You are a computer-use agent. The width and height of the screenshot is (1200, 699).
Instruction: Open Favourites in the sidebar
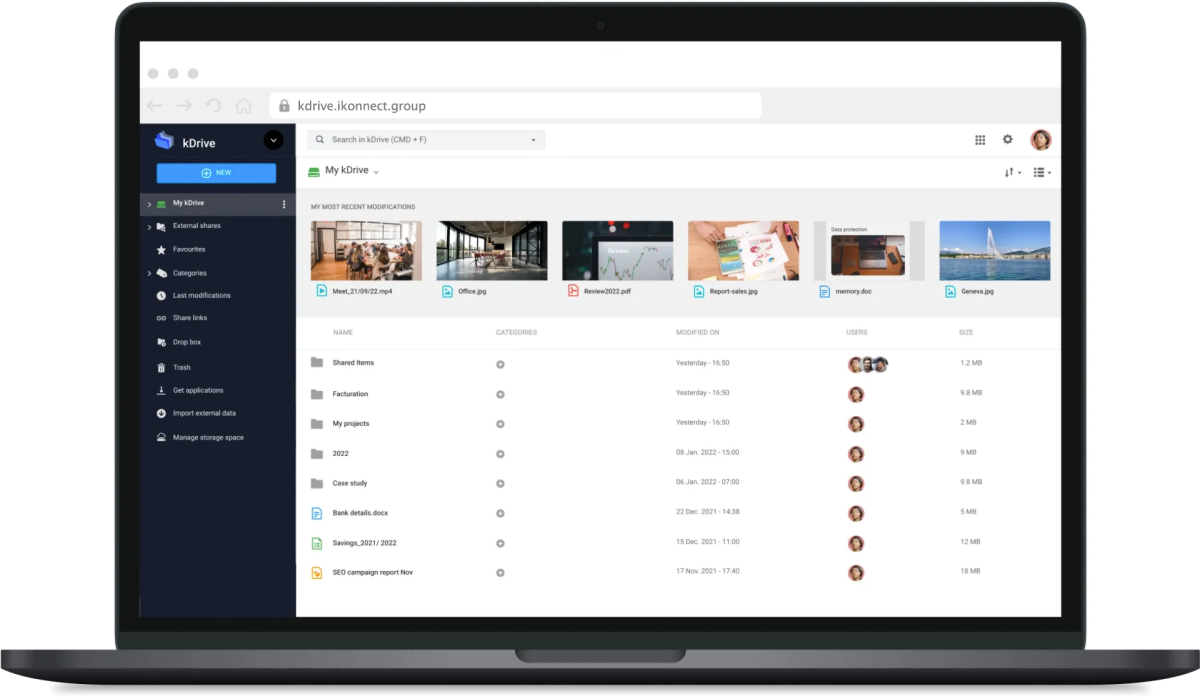pyautogui.click(x=189, y=250)
